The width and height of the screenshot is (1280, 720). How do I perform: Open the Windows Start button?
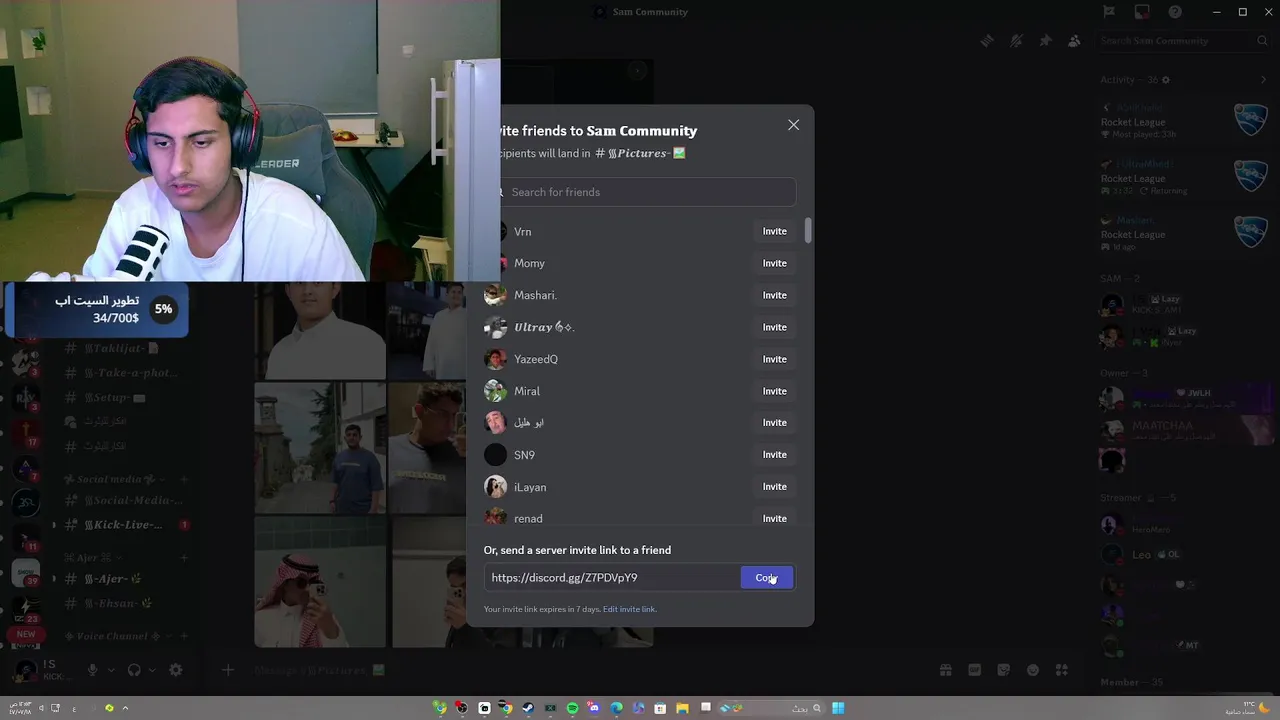point(838,708)
